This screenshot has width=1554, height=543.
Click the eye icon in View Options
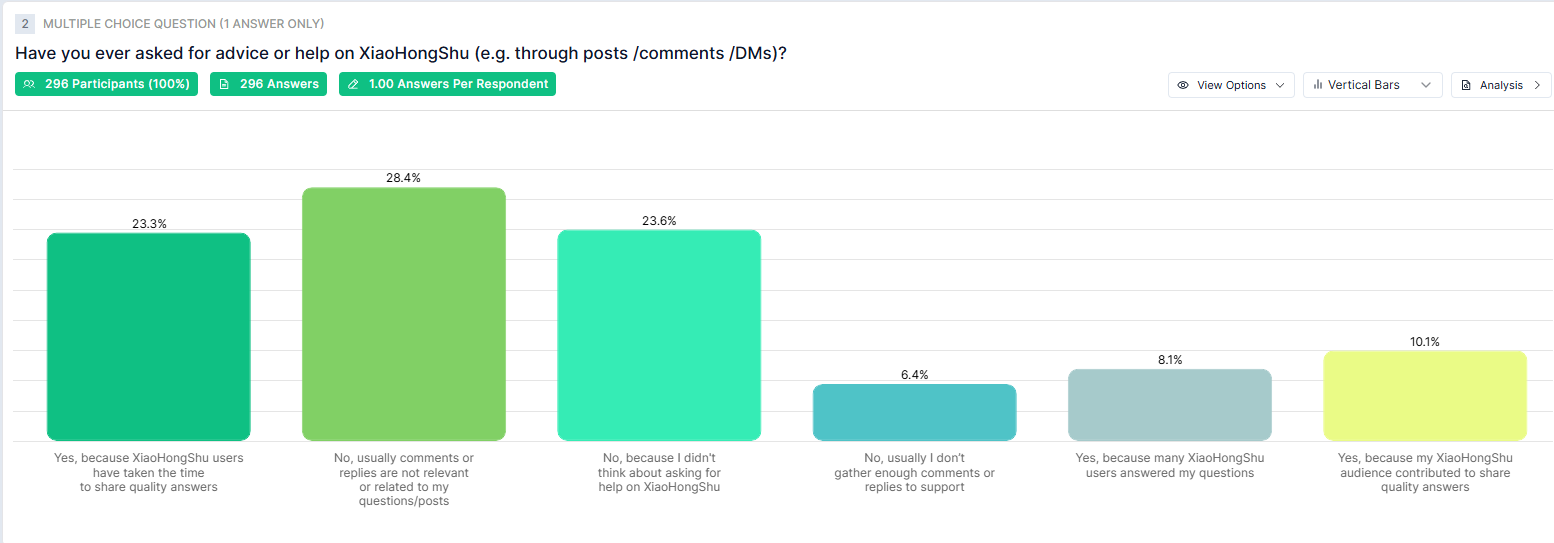1183,85
